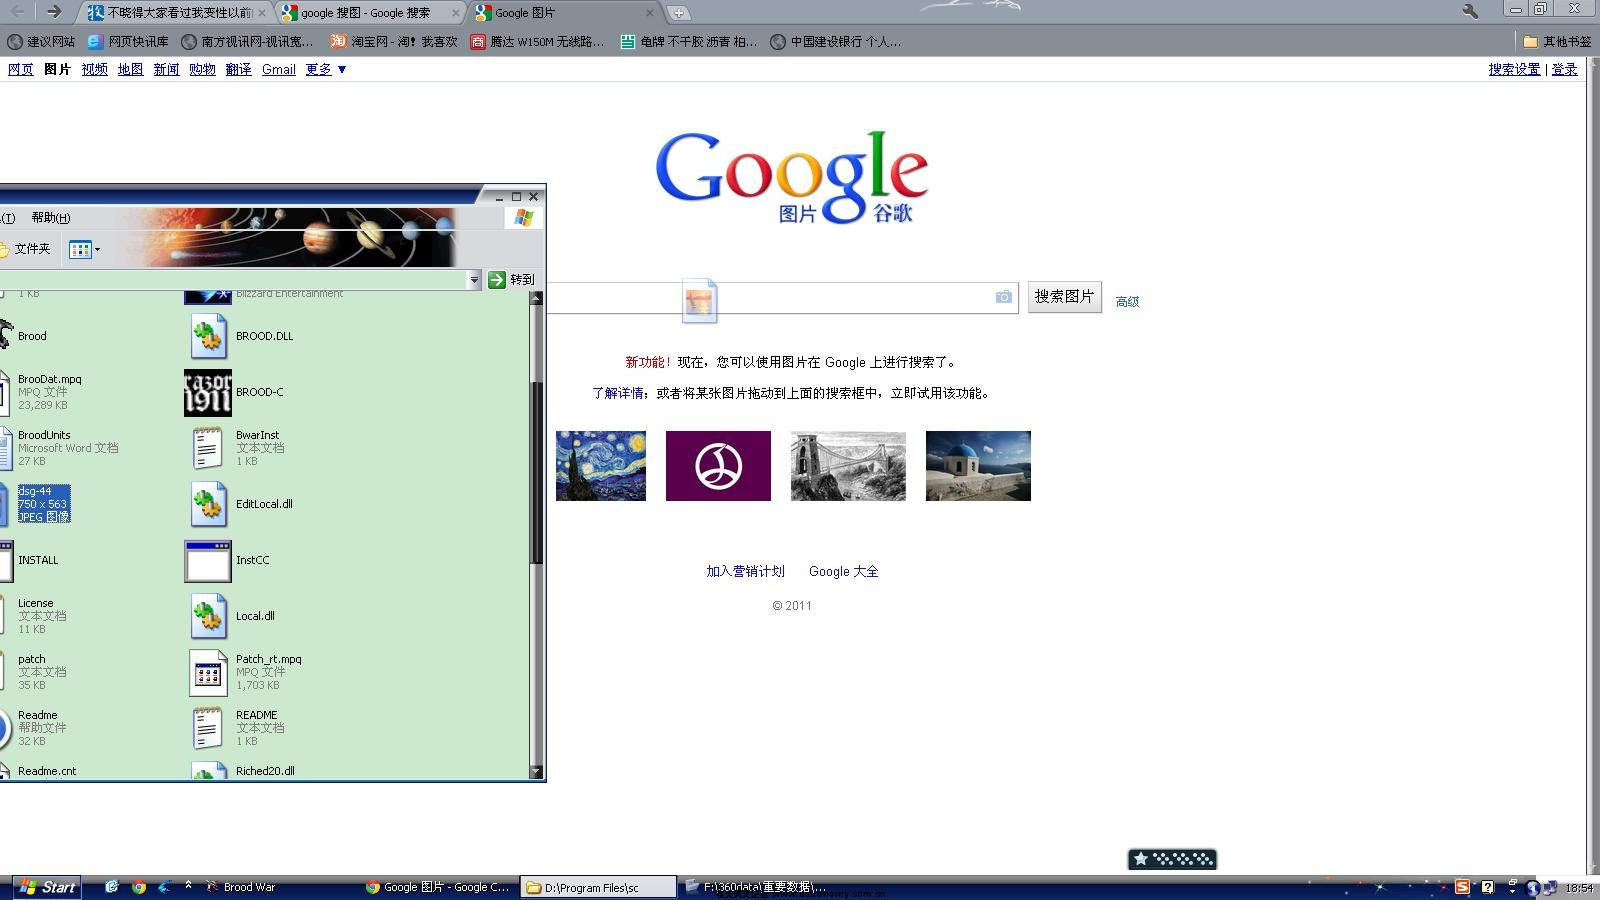1600x900 pixels.
Task: Click the Explorer scrollbar down arrow
Action: pos(536,772)
